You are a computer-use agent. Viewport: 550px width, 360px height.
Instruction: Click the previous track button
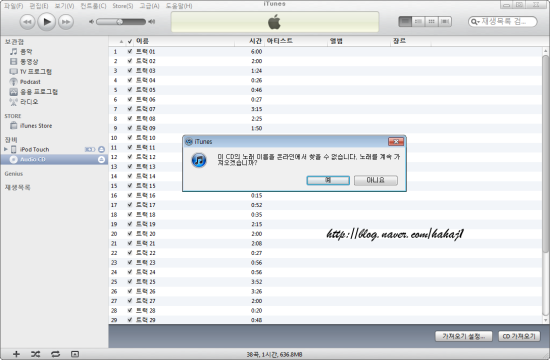point(27,22)
